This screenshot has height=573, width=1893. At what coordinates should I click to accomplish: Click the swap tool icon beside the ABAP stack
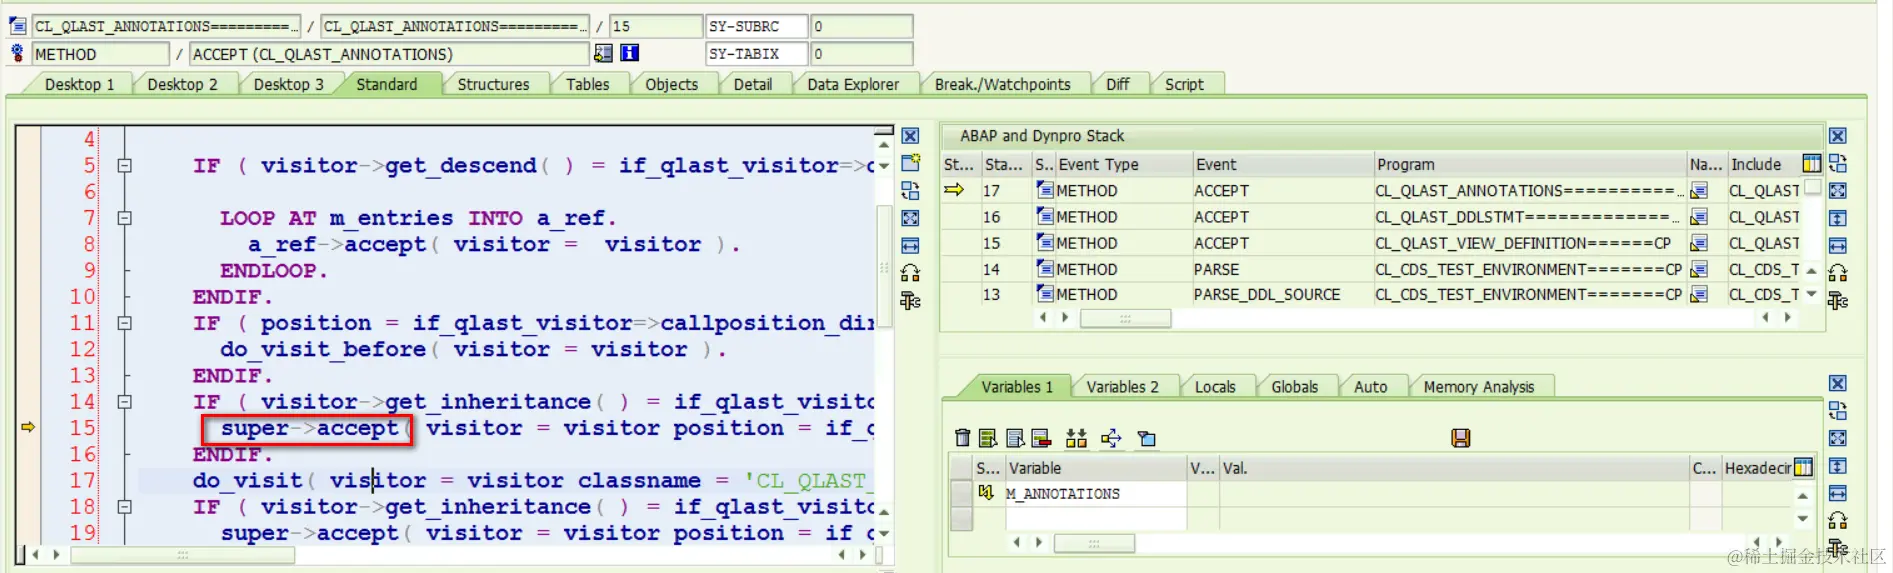tap(1838, 163)
